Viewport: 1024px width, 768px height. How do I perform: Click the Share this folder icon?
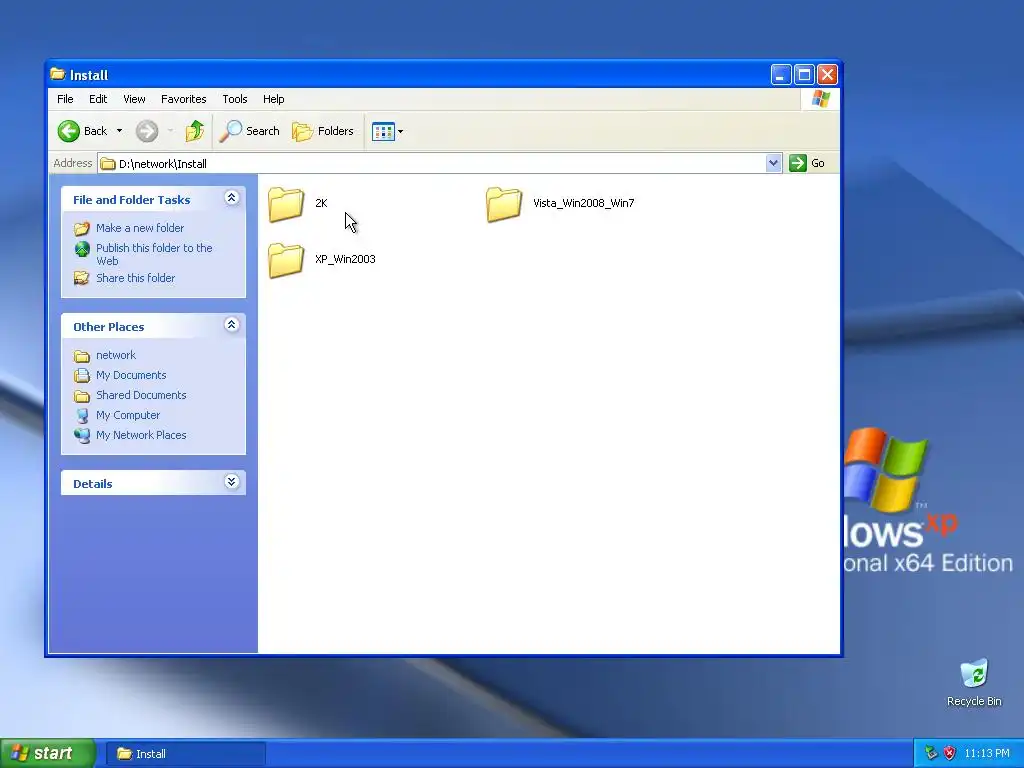tap(82, 278)
